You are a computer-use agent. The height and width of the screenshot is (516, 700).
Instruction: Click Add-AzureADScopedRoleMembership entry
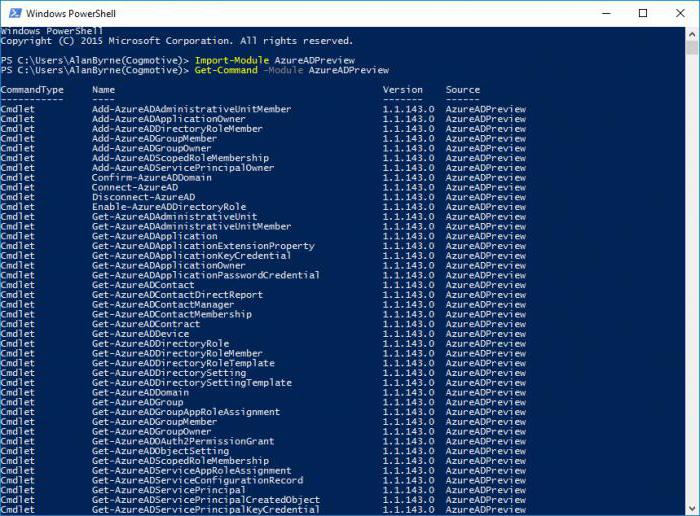point(180,158)
